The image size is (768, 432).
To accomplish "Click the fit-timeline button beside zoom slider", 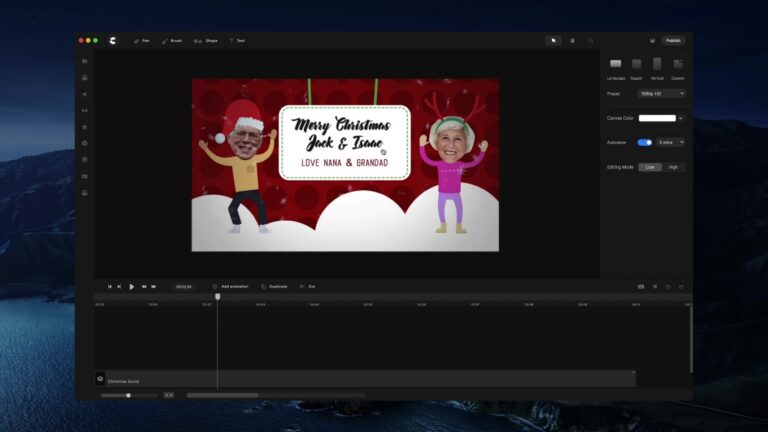I will (x=168, y=395).
